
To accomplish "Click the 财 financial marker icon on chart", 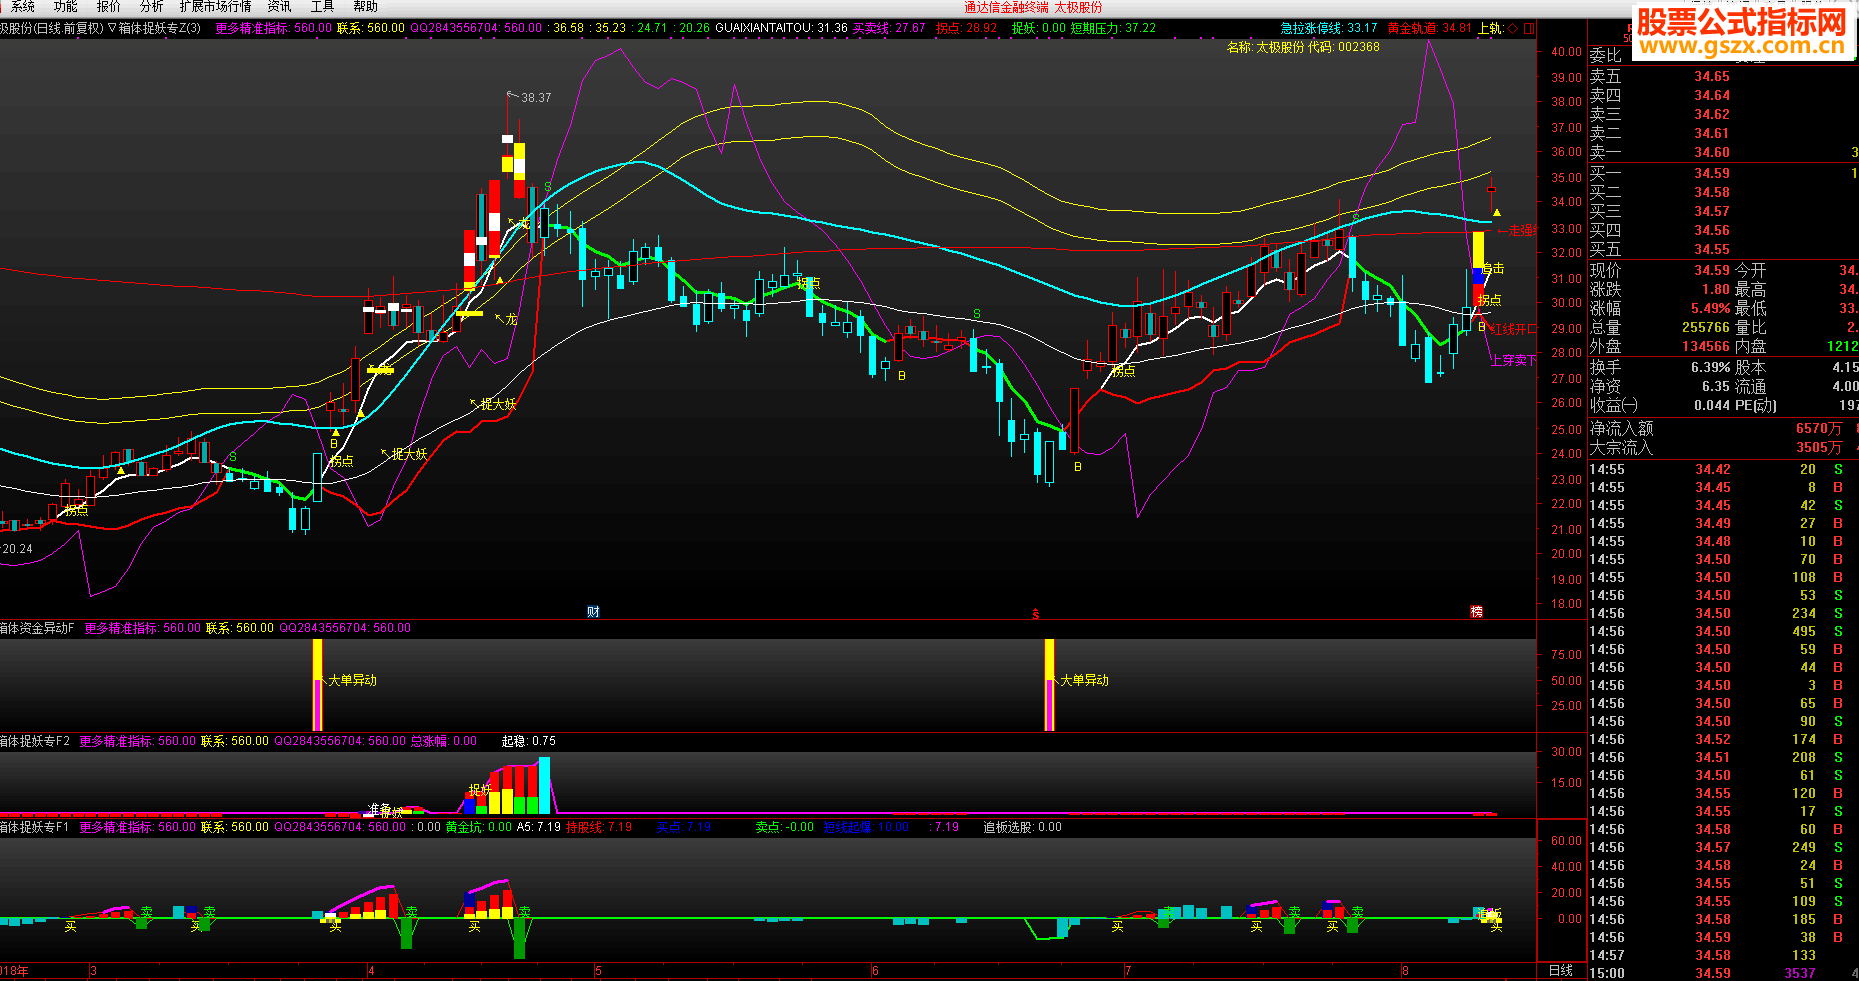I will [x=593, y=612].
